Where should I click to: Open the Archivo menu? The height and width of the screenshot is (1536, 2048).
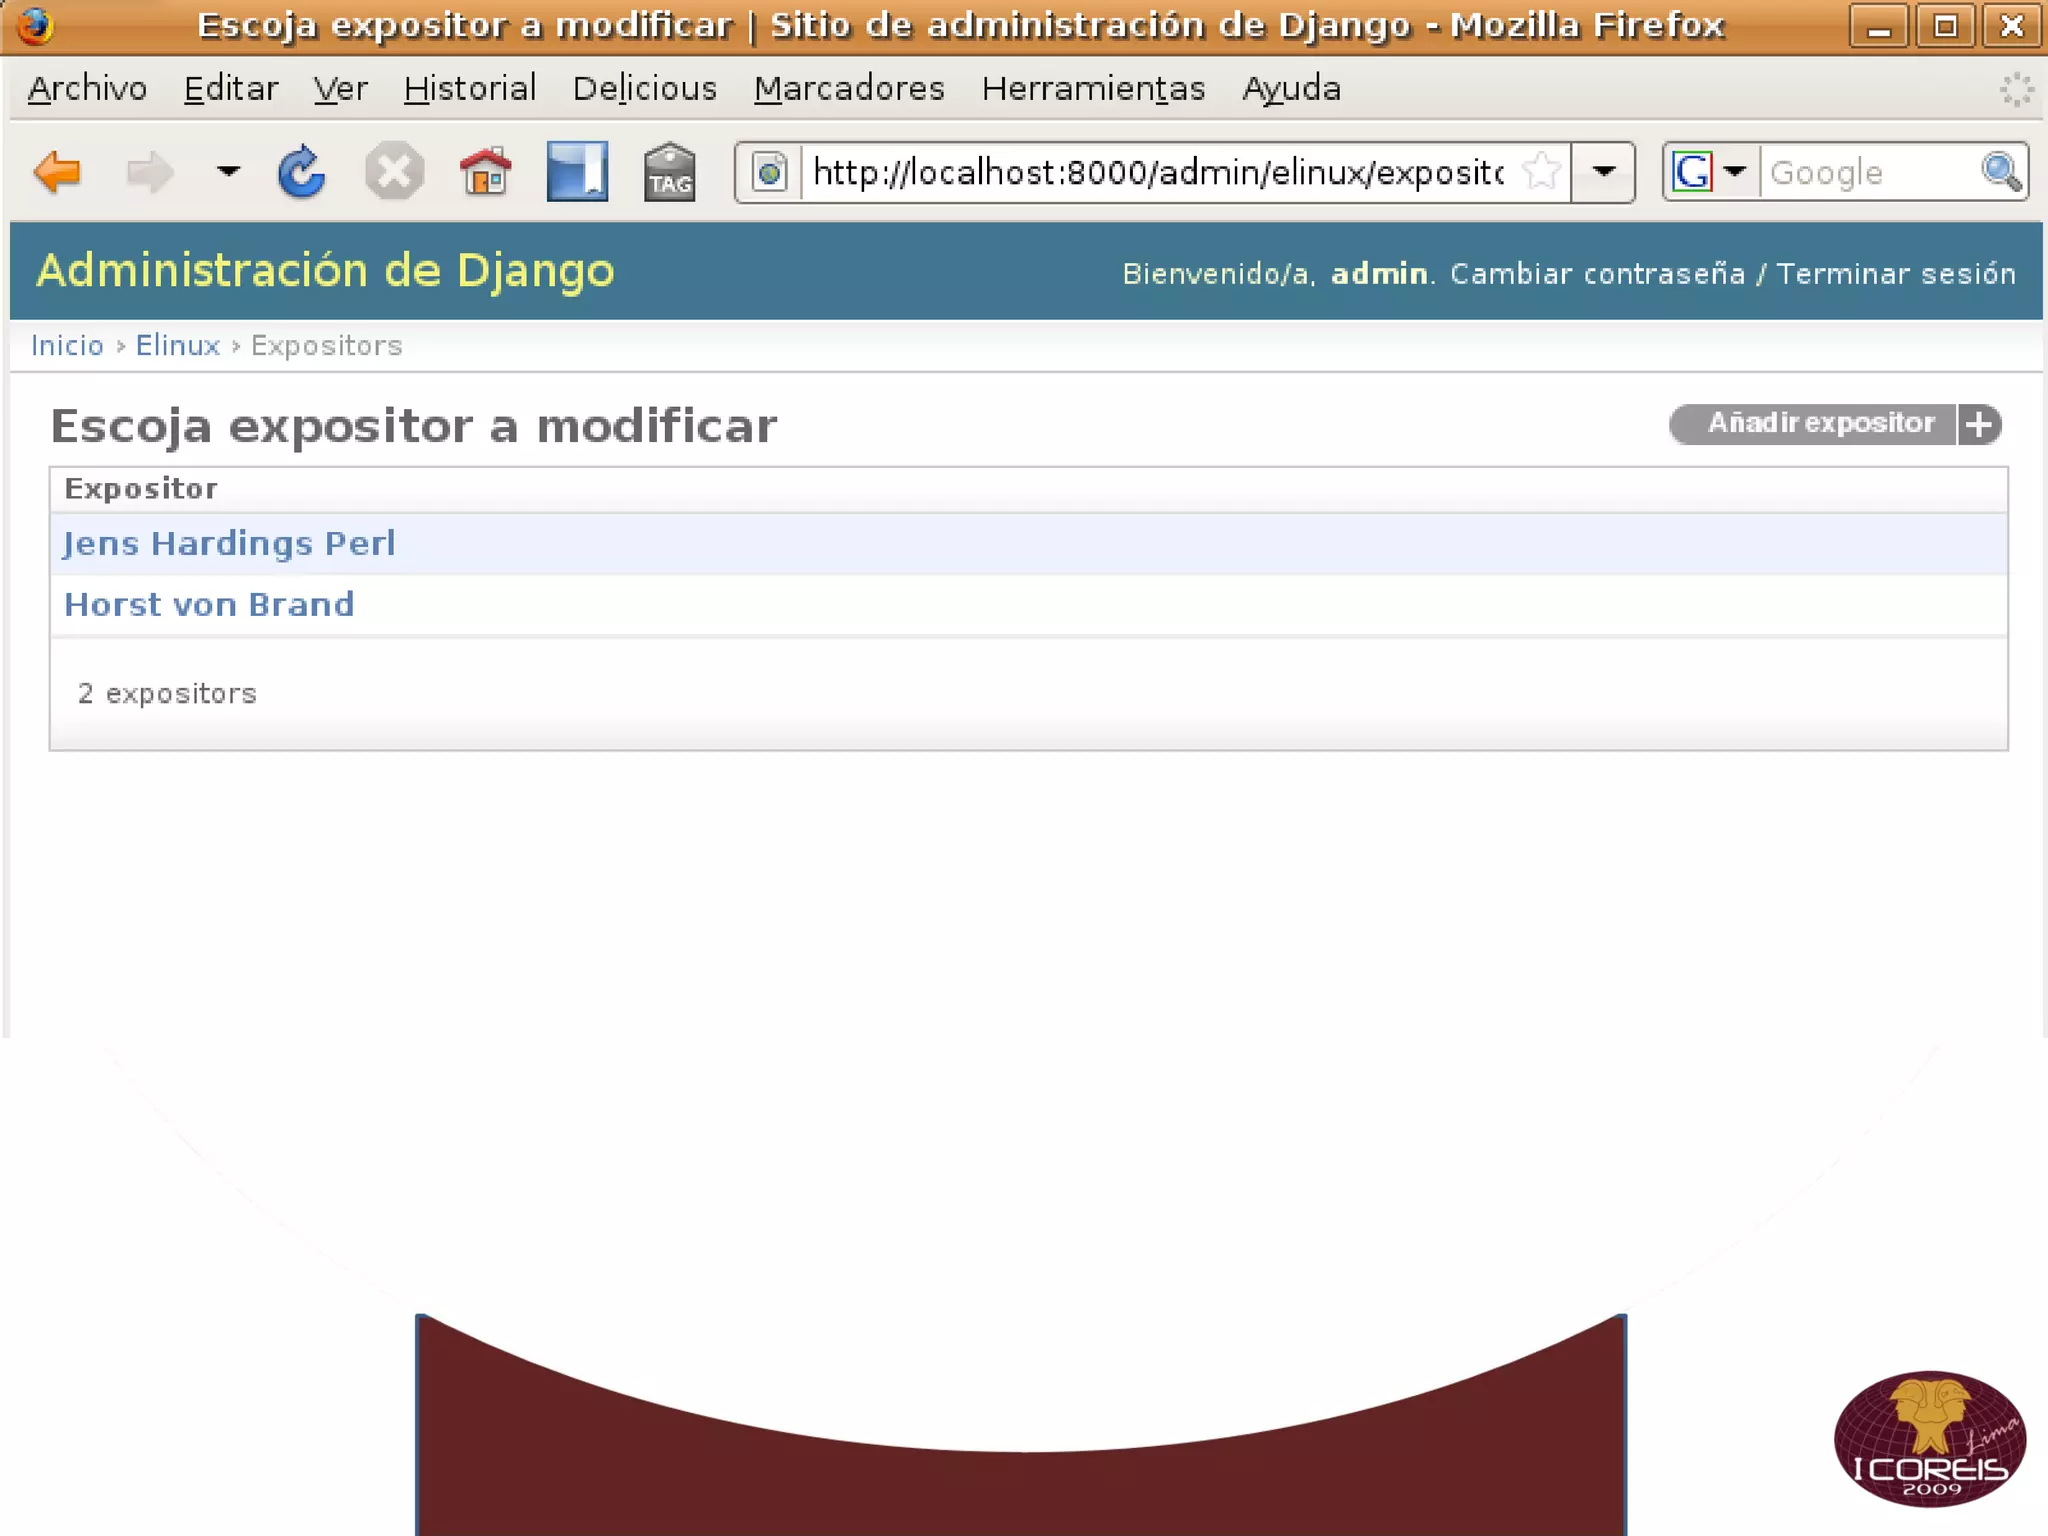tap(87, 89)
